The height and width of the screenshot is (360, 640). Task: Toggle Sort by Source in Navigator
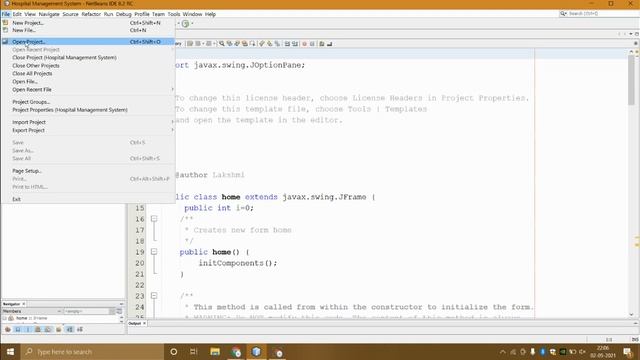click(x=80, y=329)
